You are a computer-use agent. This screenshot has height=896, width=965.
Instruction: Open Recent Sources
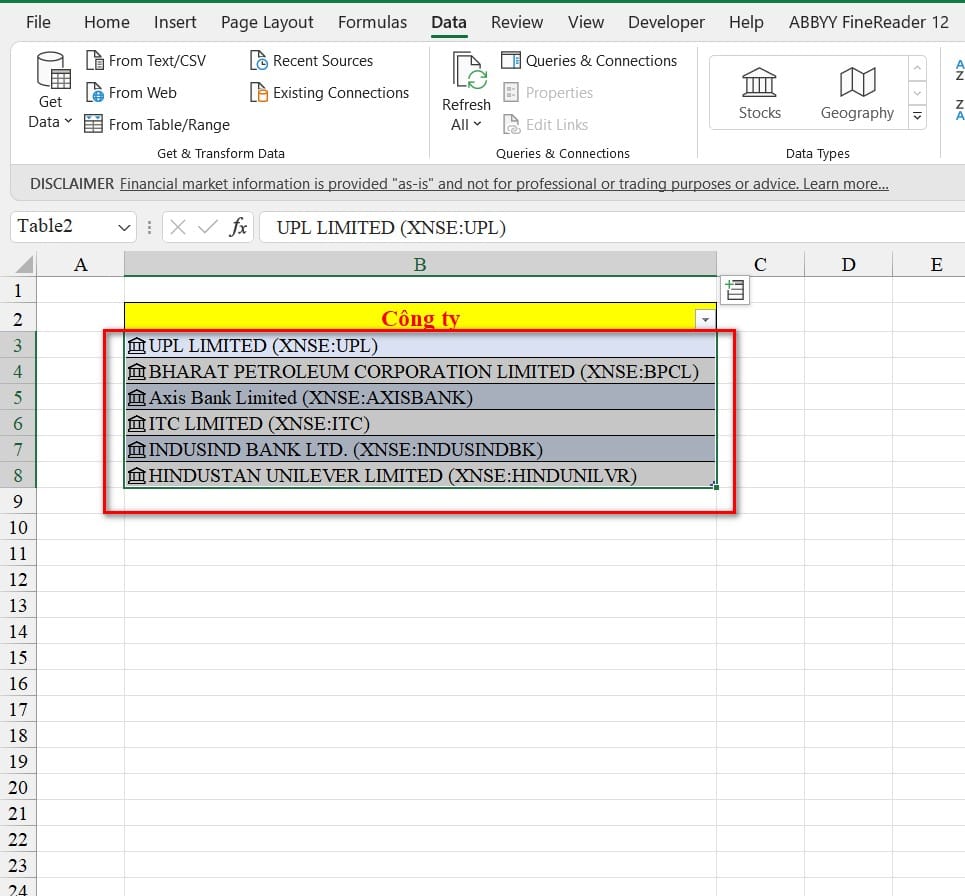pos(311,60)
